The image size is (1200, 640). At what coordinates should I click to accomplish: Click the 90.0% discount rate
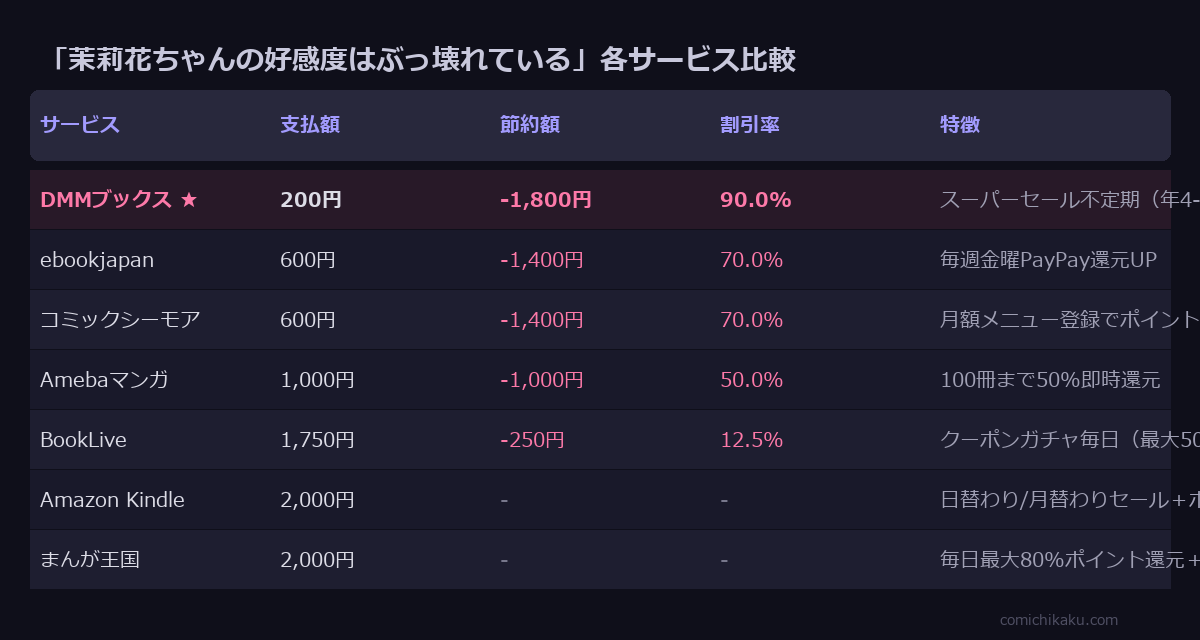tap(755, 200)
